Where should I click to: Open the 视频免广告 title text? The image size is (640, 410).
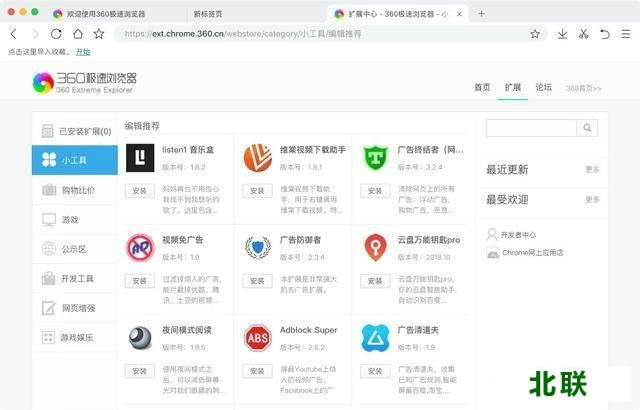pyautogui.click(x=182, y=240)
